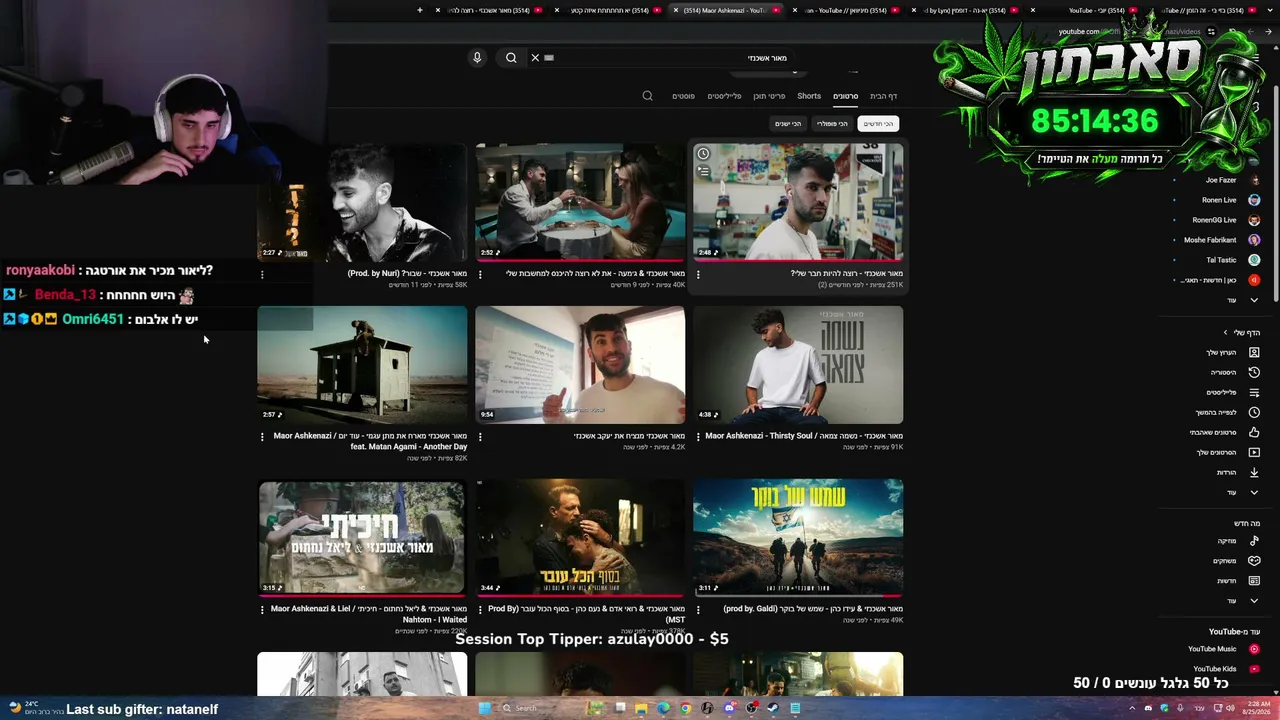Select the 'הכי פופולרי' sort chip
The width and height of the screenshot is (1280, 720).
pyautogui.click(x=832, y=124)
